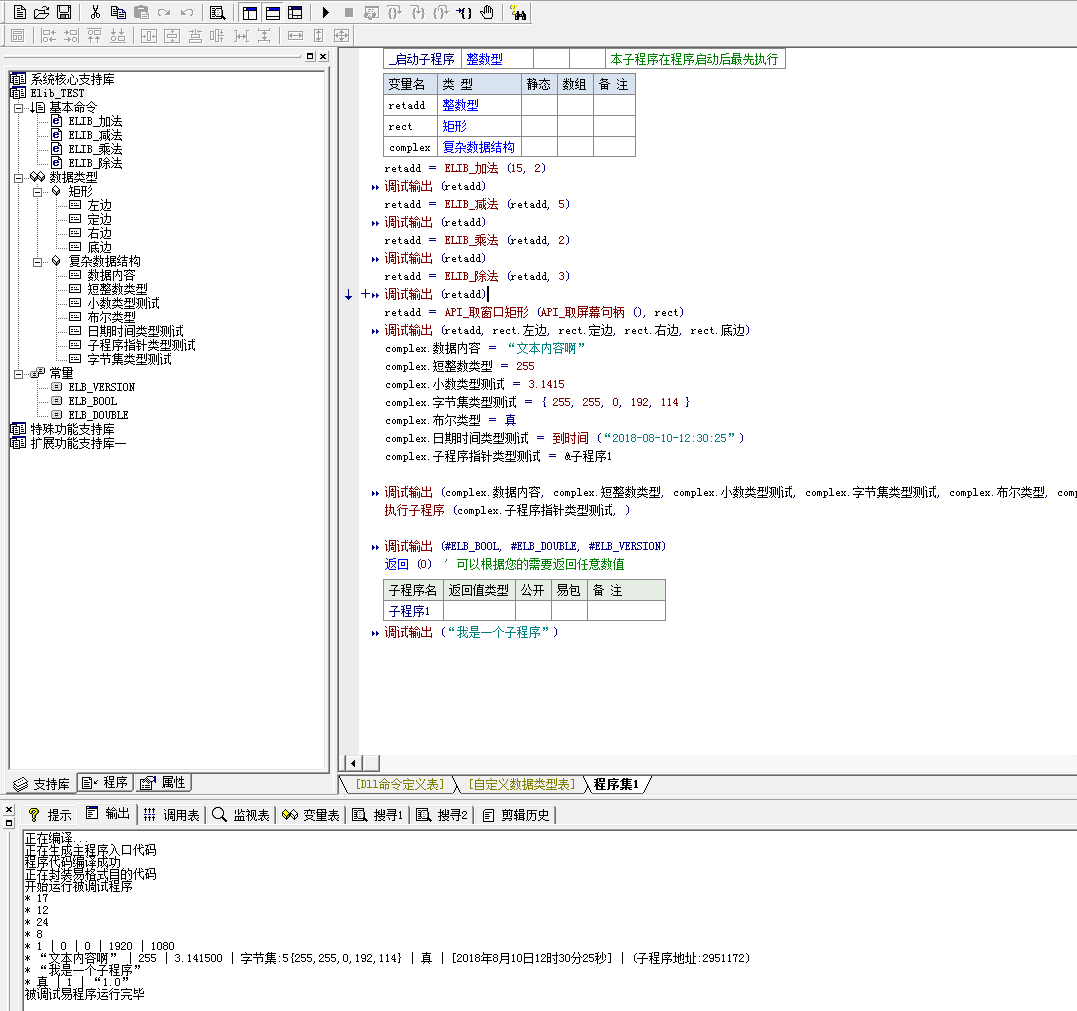The image size is (1077, 1011).
Task: Select the 程序集1 tab
Action: [x=616, y=784]
